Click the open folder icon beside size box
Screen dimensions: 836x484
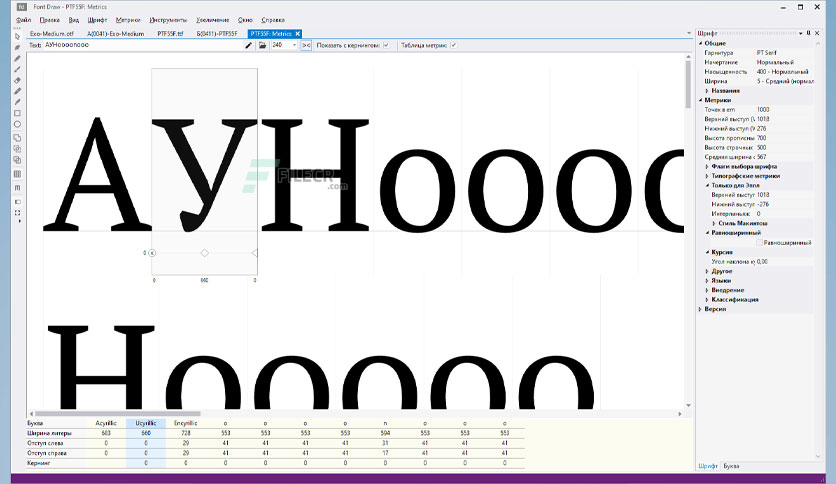pos(262,45)
